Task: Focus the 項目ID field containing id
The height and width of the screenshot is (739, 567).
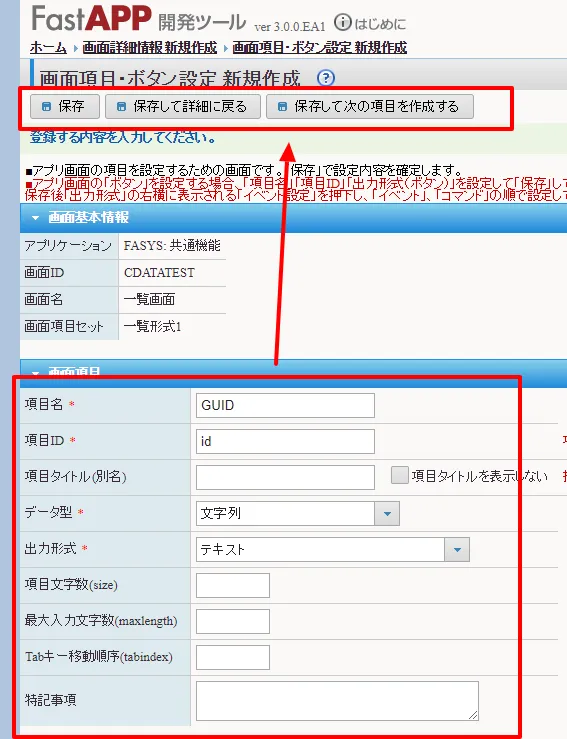Action: (x=285, y=441)
